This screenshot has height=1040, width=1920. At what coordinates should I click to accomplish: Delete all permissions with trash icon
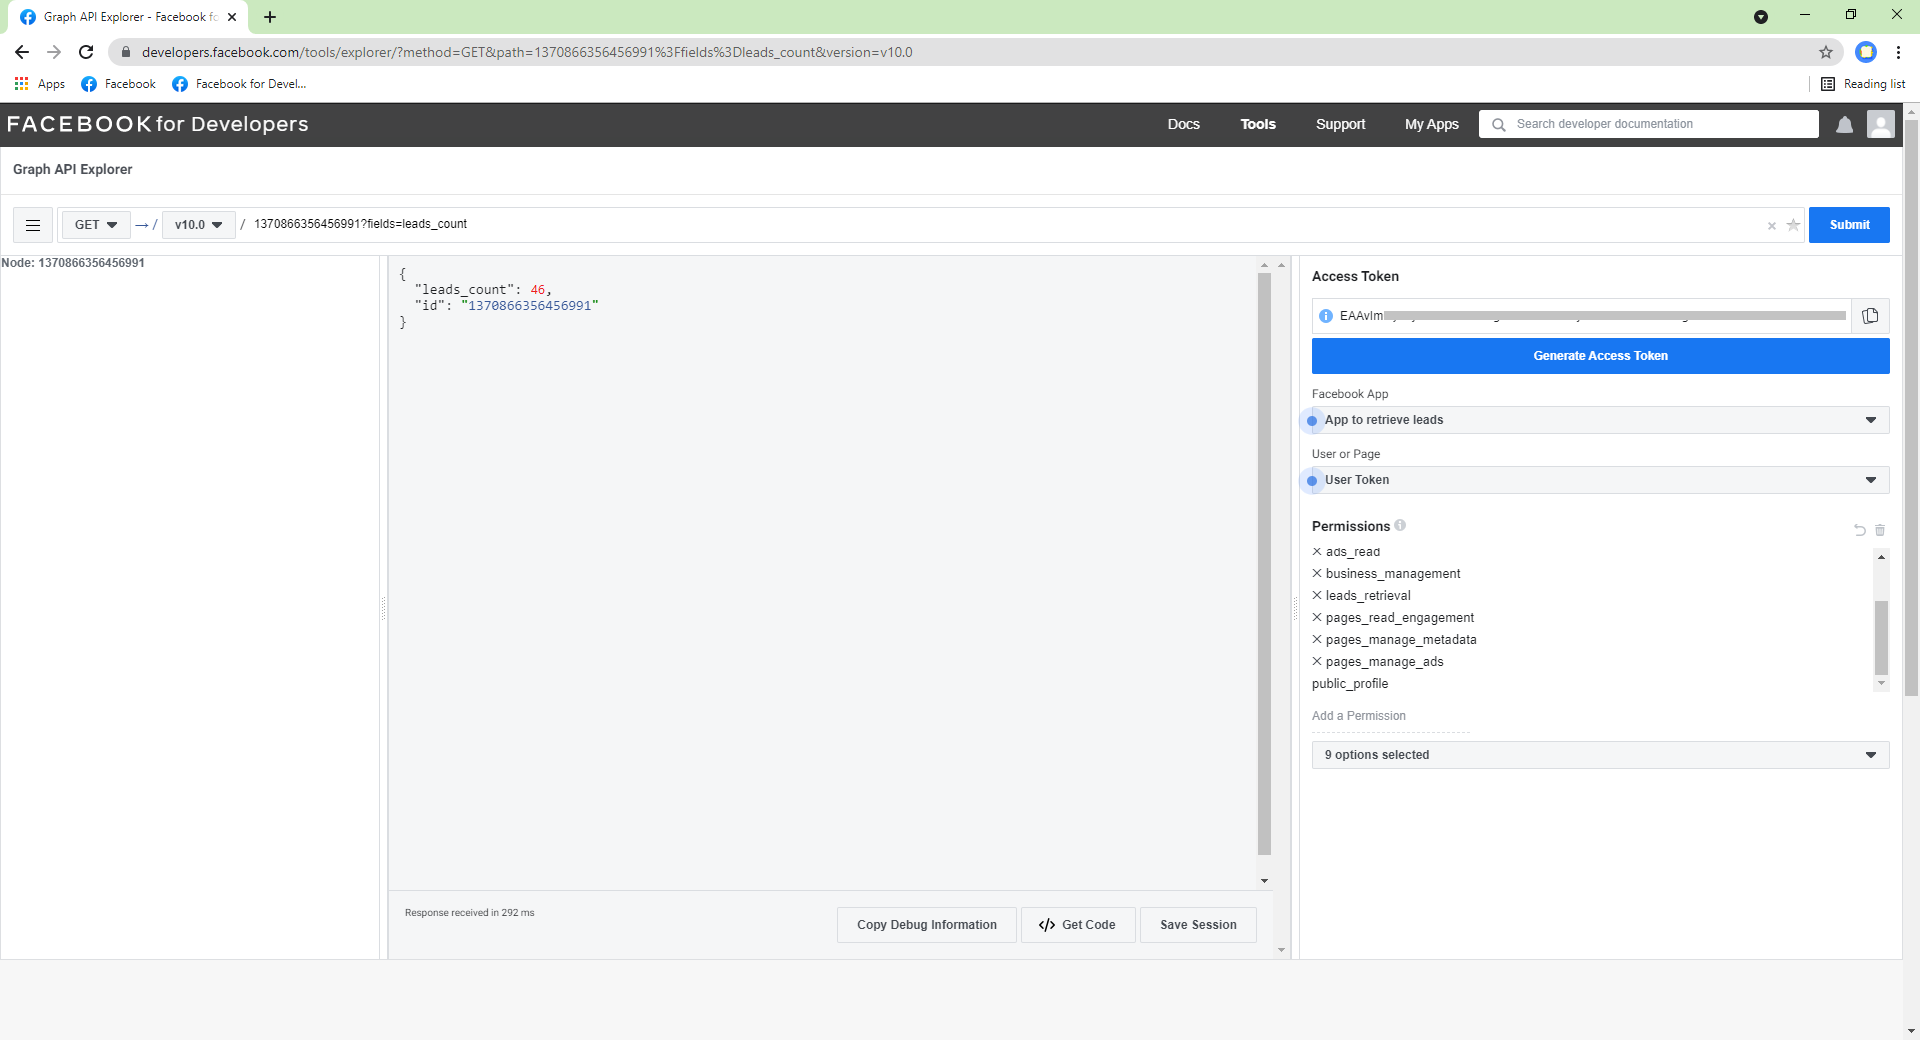(x=1880, y=530)
